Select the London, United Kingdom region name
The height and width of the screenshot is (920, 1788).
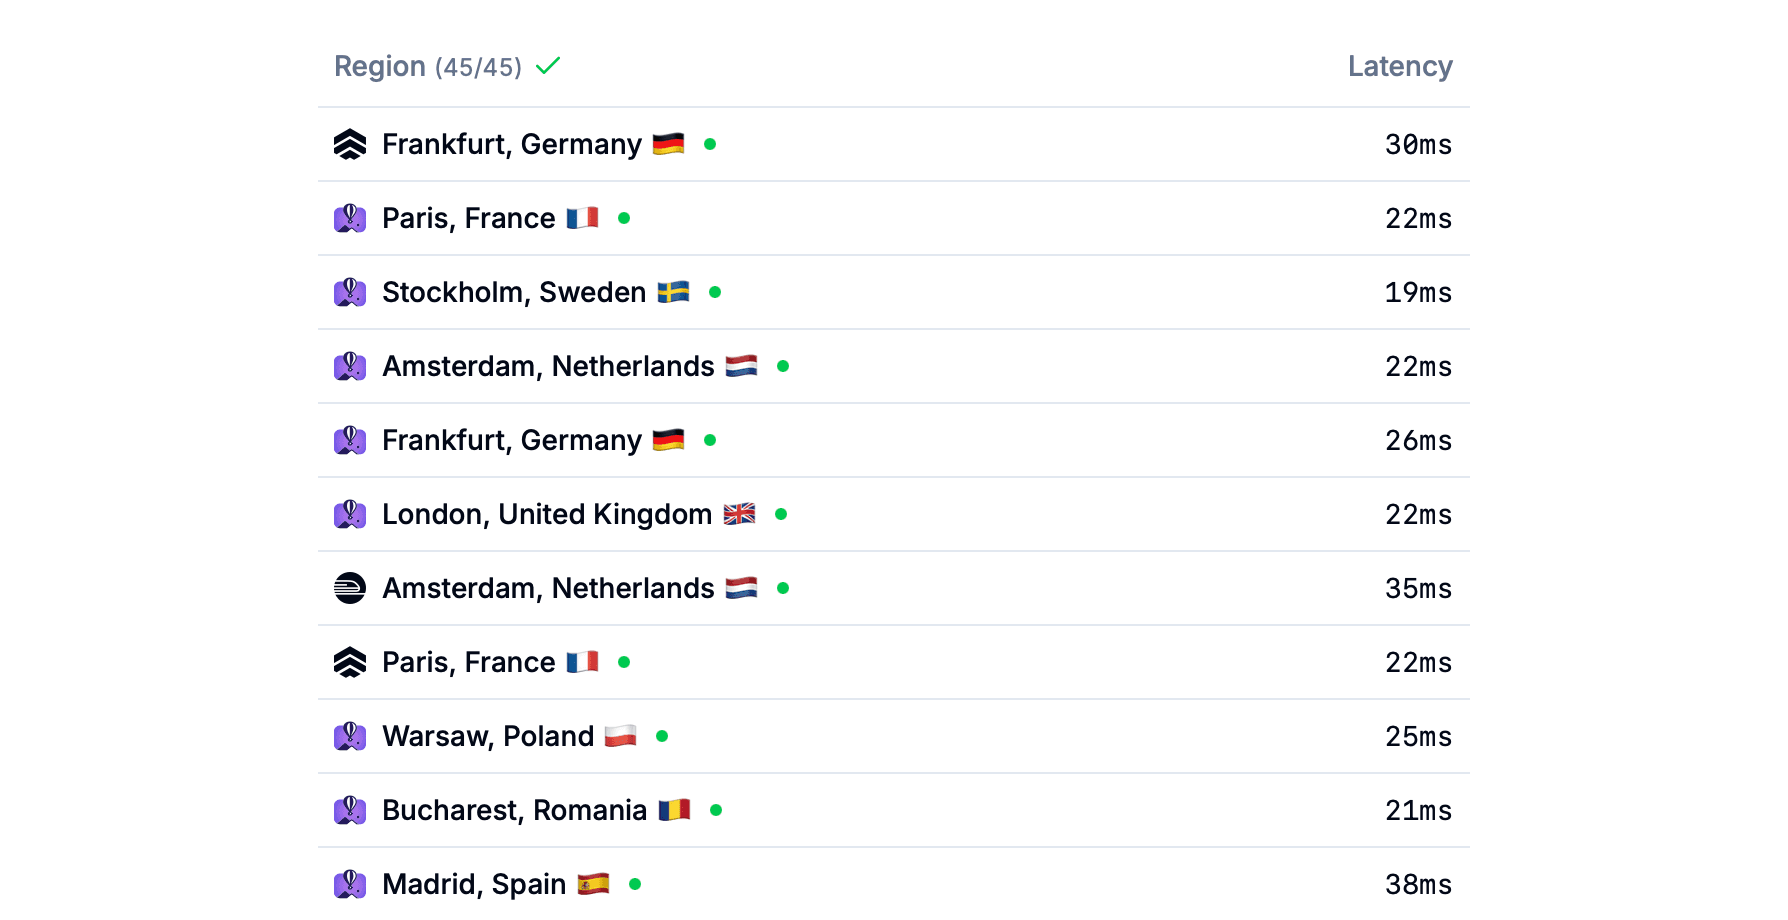click(547, 514)
